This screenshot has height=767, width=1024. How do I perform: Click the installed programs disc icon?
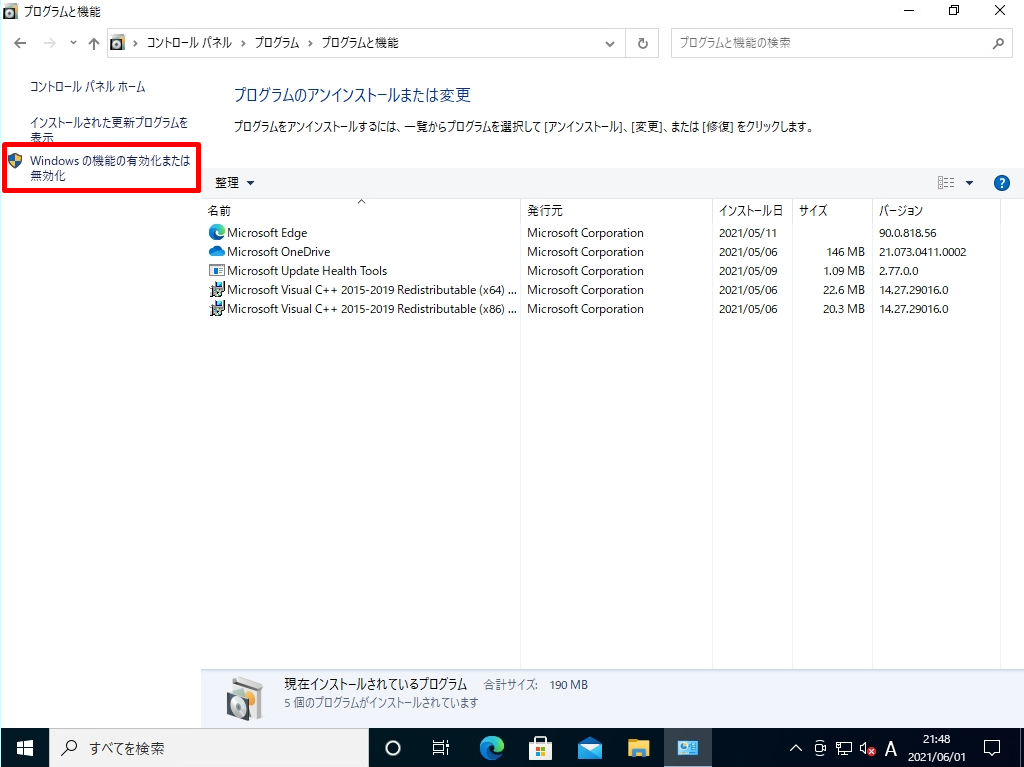click(245, 698)
